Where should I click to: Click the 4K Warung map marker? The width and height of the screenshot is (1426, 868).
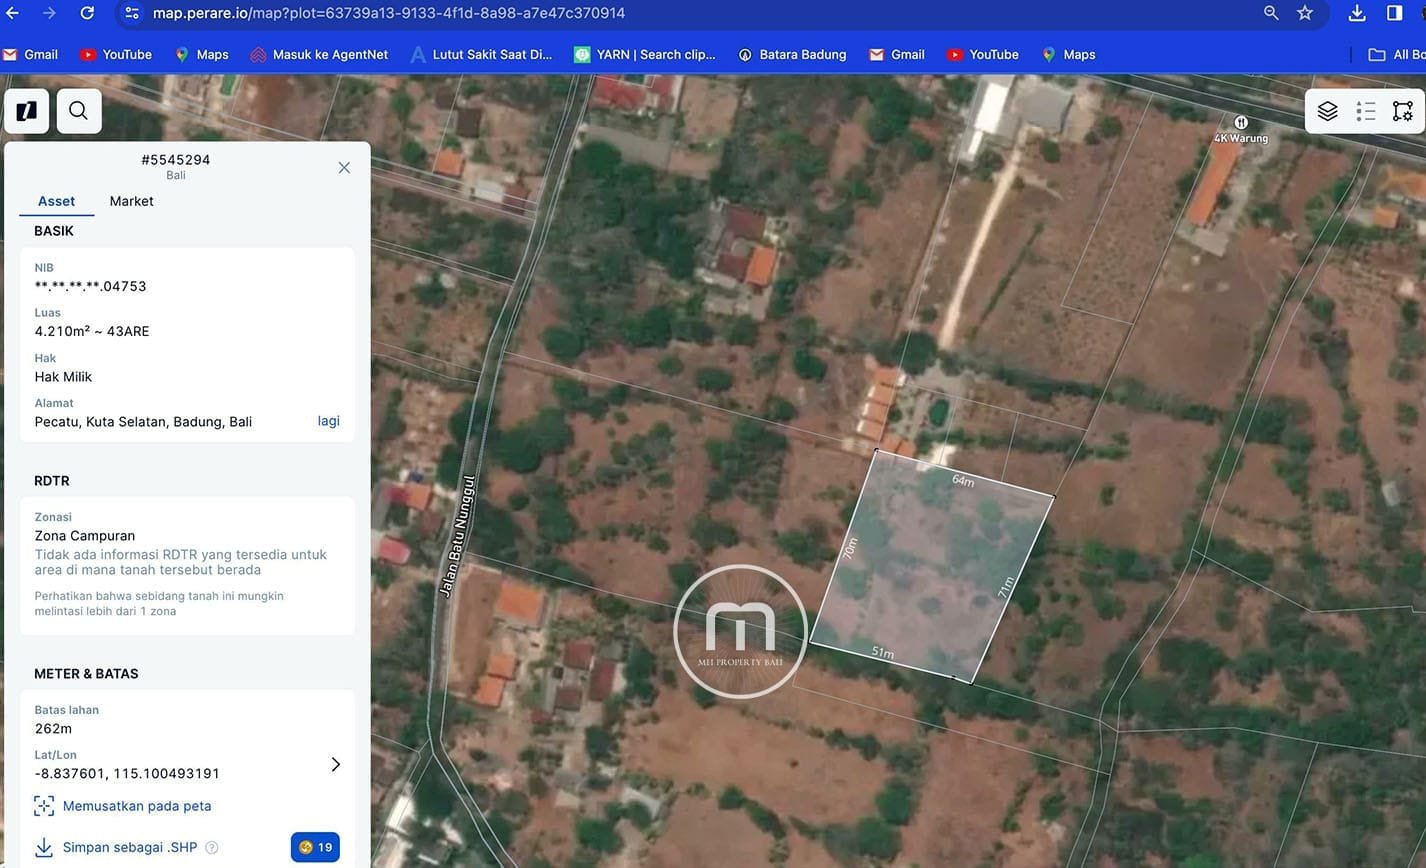click(x=1240, y=123)
